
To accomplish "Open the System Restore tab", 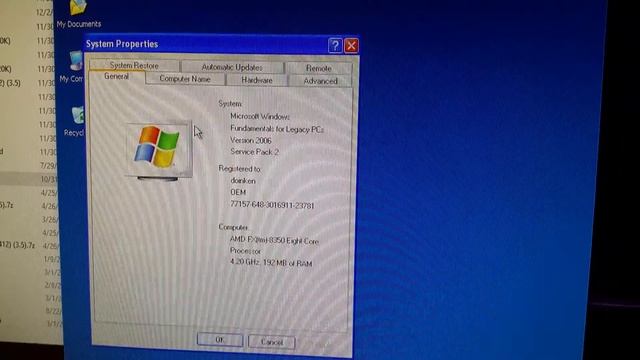I will point(134,65).
